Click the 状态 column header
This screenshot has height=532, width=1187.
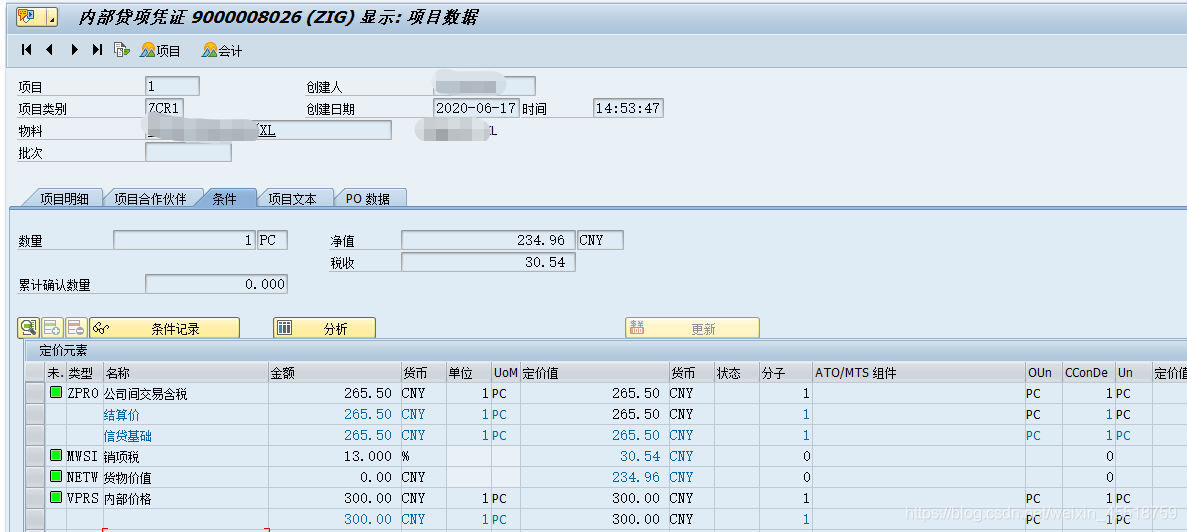[737, 373]
